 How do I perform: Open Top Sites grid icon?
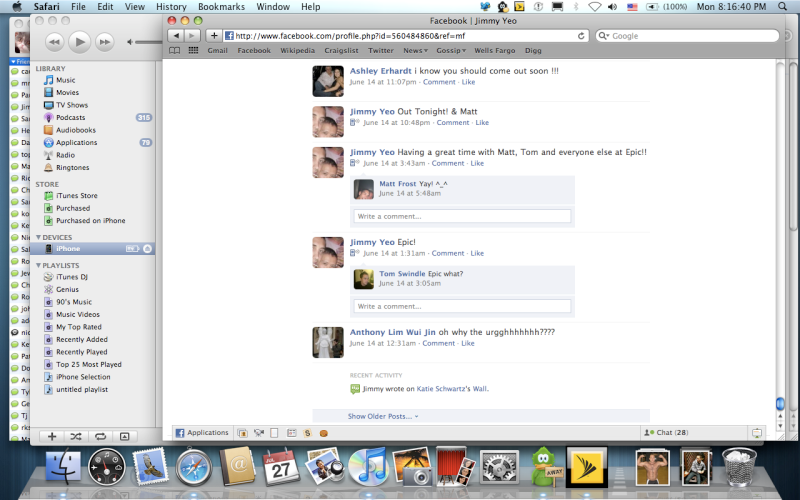[x=193, y=51]
